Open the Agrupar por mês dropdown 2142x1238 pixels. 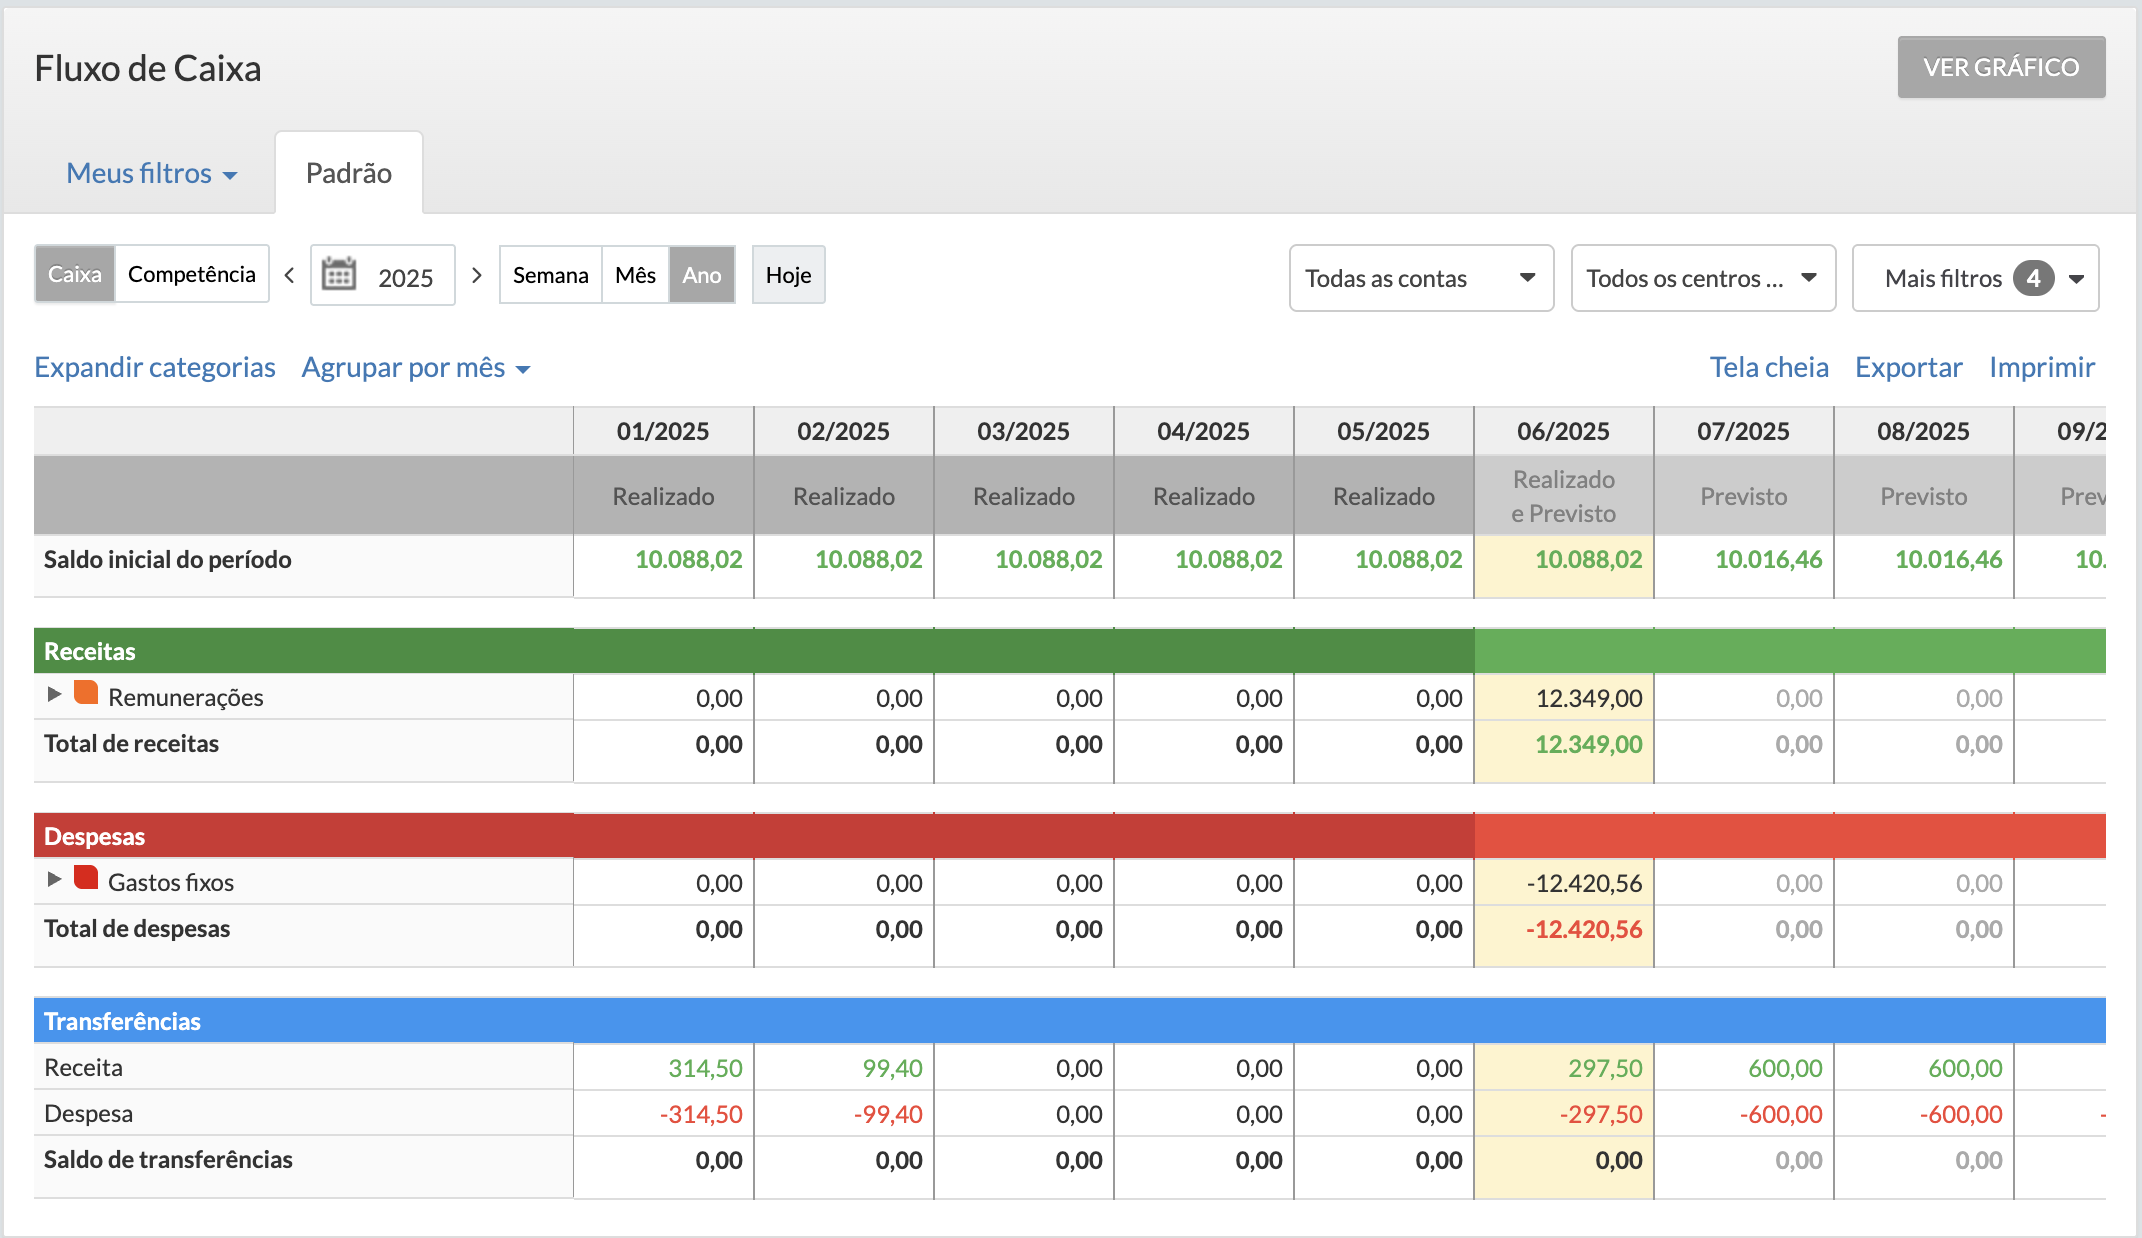tap(415, 368)
